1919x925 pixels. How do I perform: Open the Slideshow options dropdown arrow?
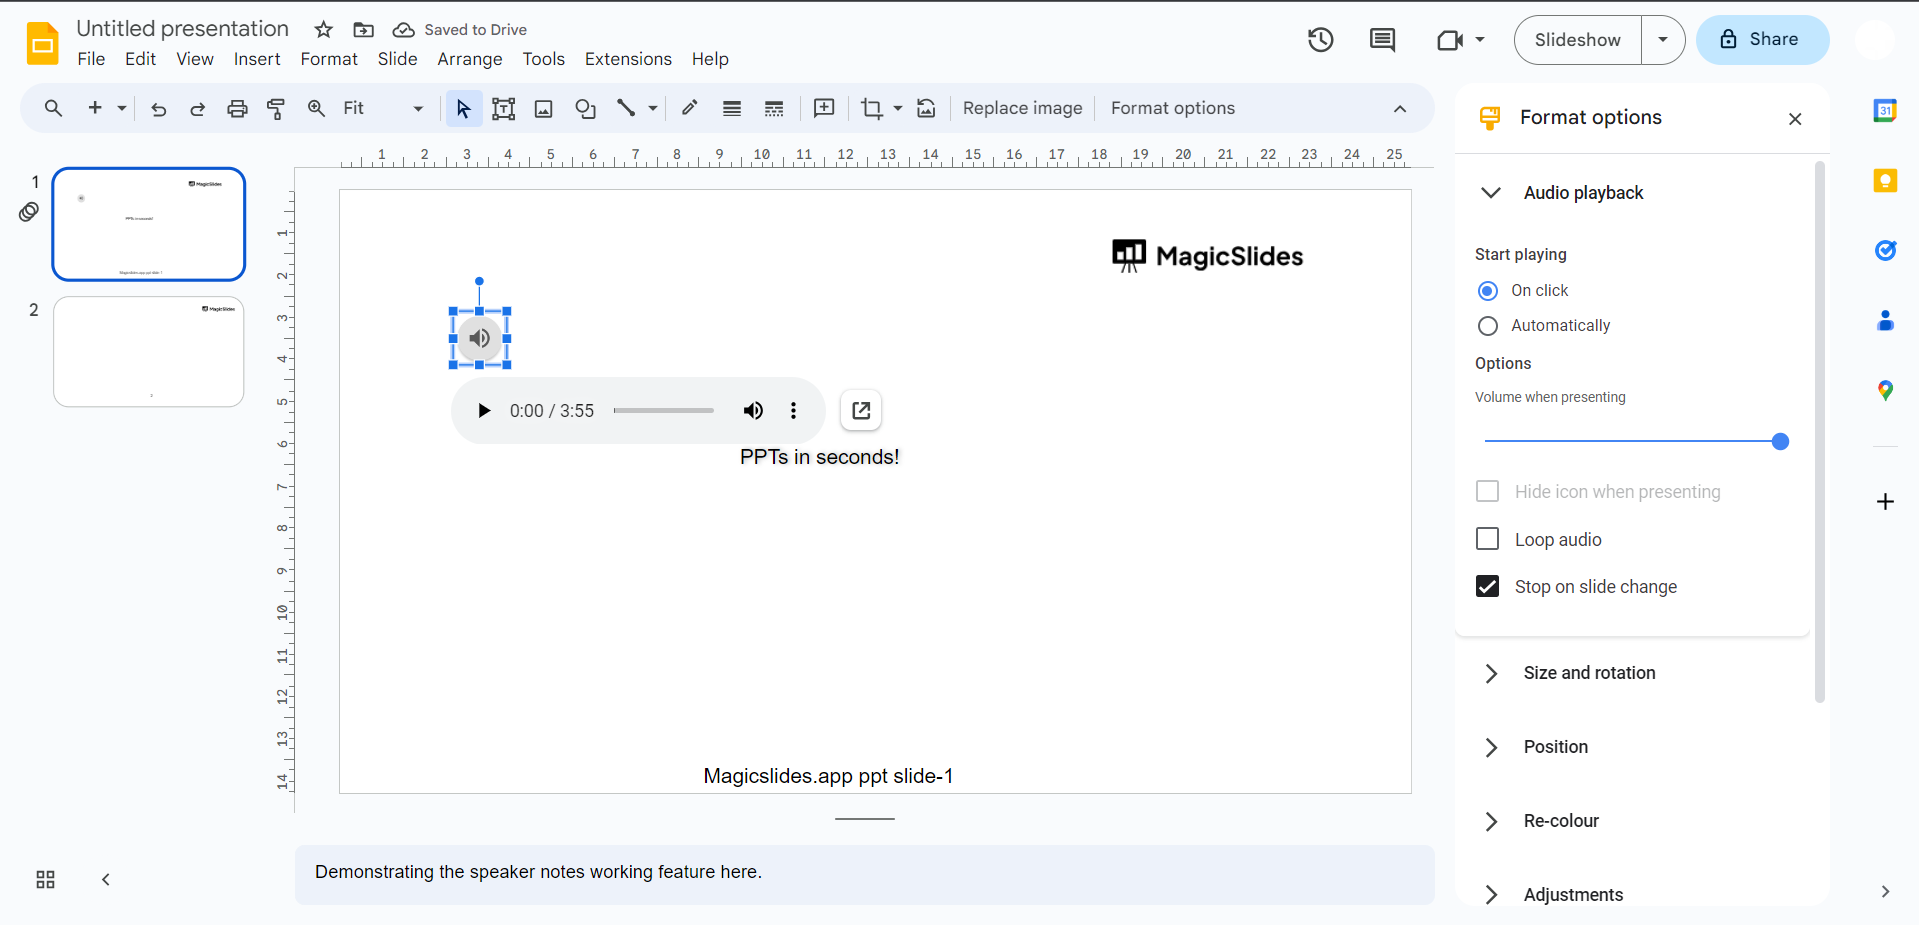tap(1663, 40)
